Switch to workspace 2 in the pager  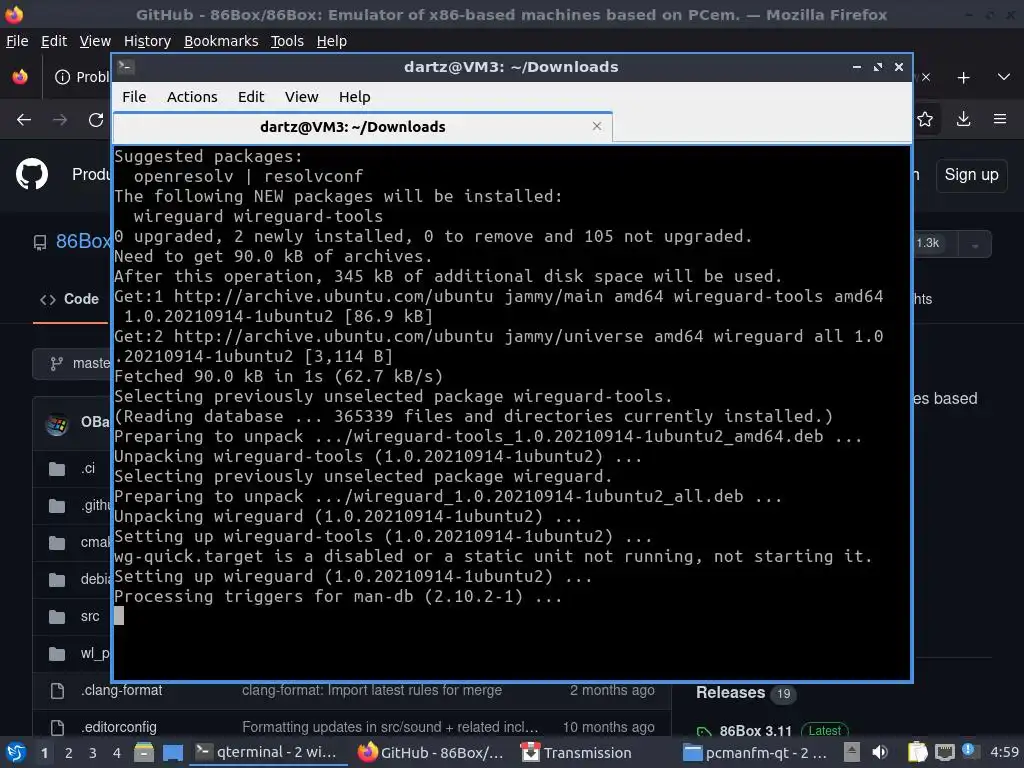(68, 753)
